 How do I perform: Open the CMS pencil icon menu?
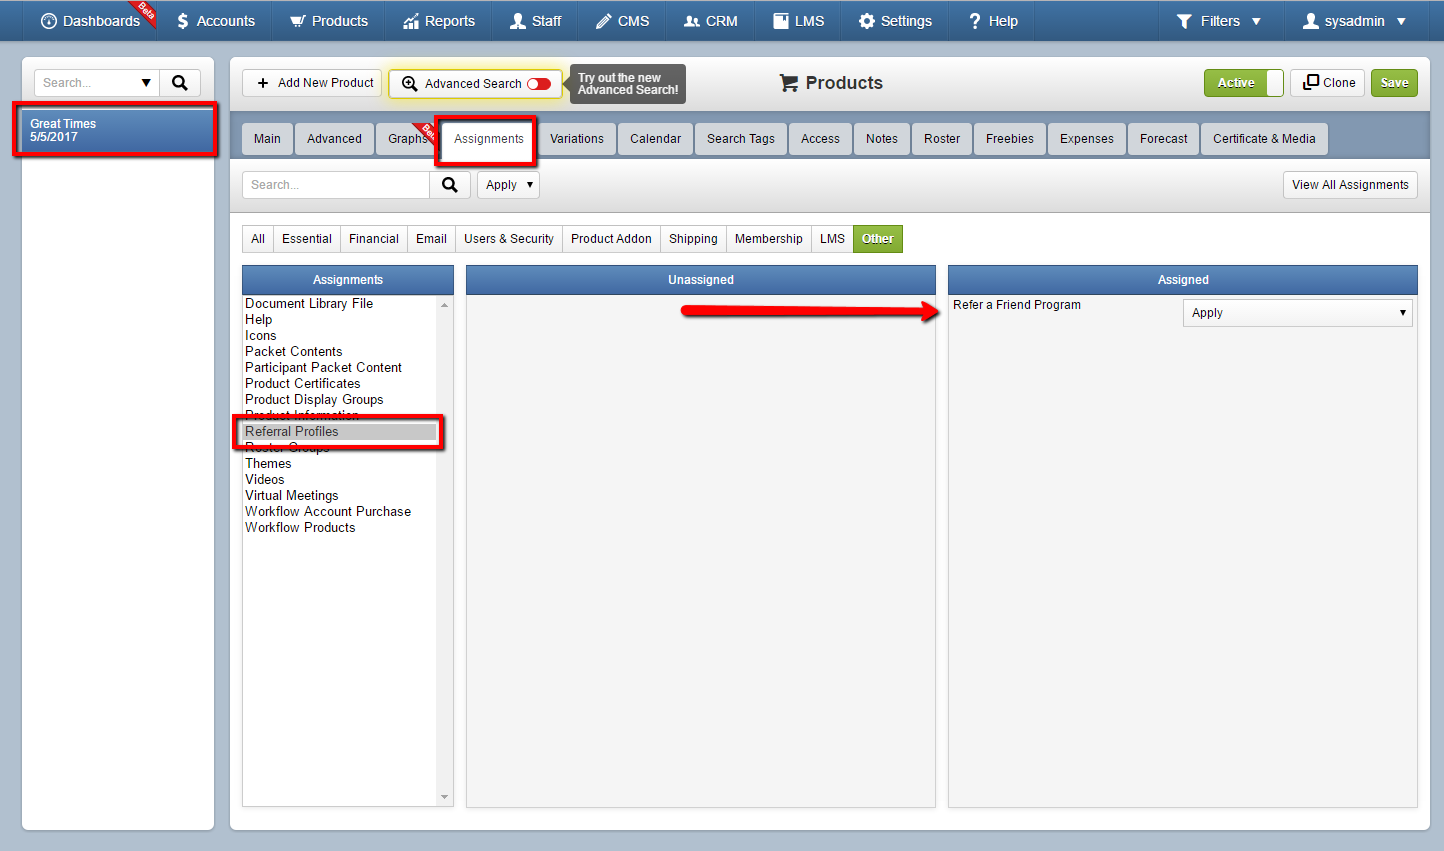click(603, 21)
